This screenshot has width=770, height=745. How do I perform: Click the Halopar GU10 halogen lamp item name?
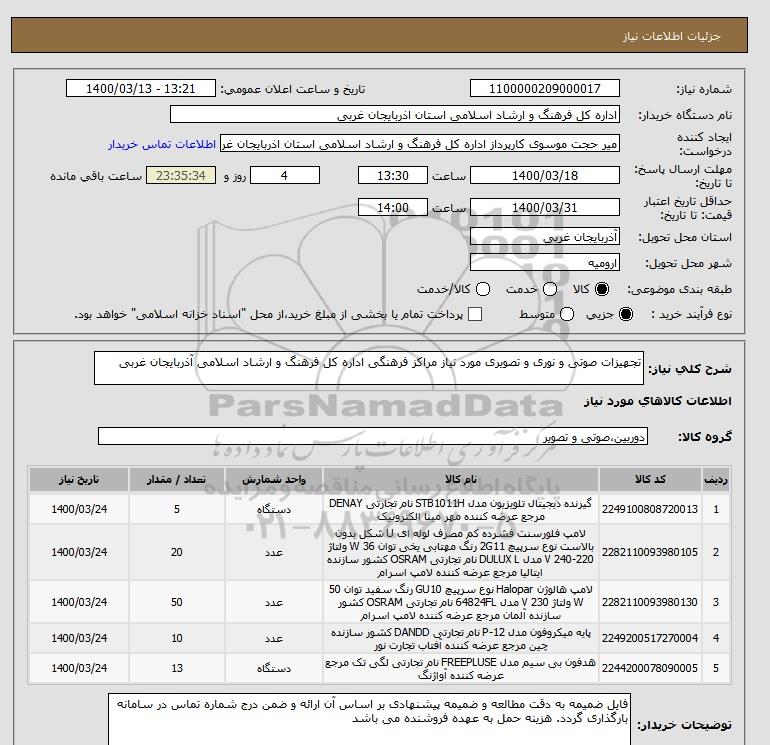coord(461,602)
